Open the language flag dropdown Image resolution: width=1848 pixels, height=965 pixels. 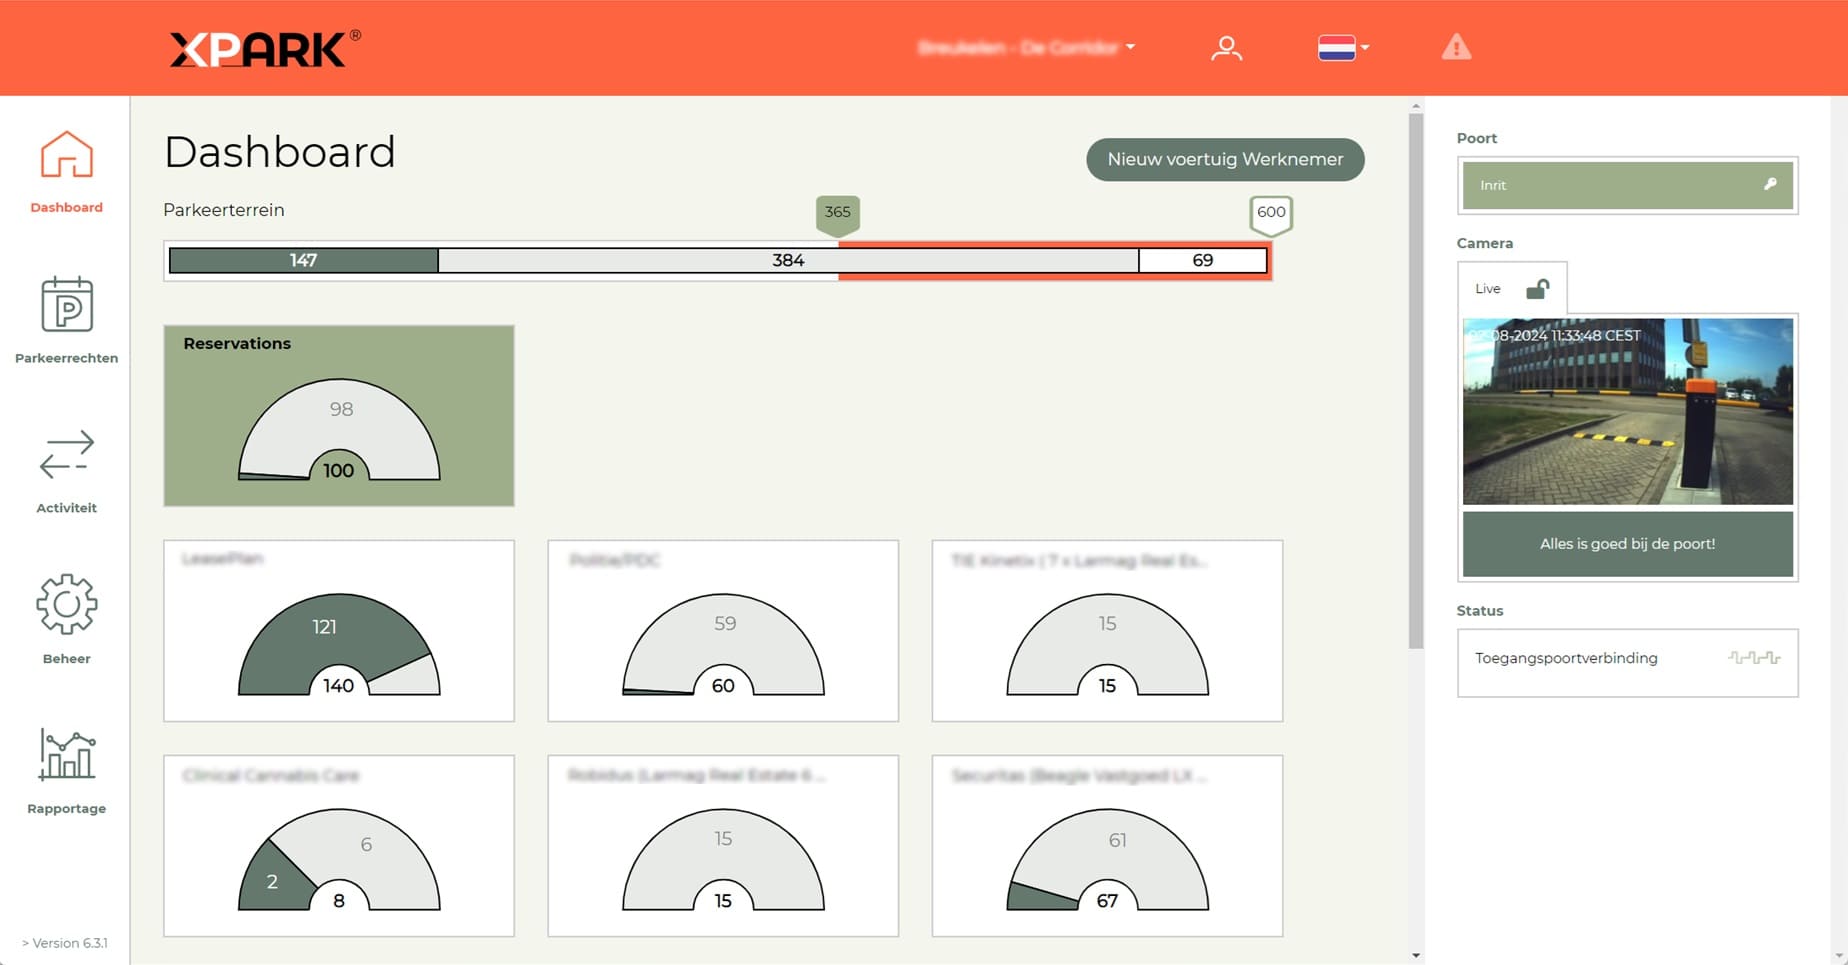[x=1342, y=48]
